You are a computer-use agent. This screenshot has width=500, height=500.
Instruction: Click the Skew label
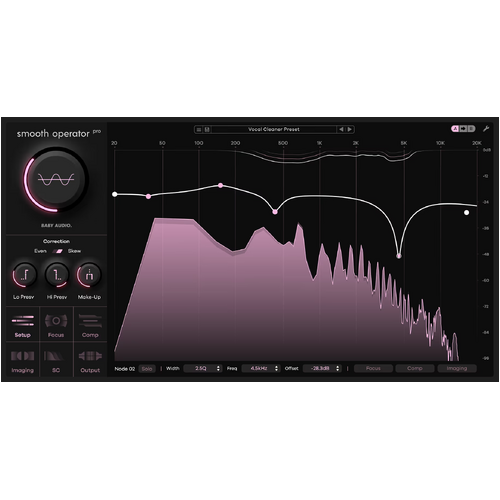[x=74, y=251]
